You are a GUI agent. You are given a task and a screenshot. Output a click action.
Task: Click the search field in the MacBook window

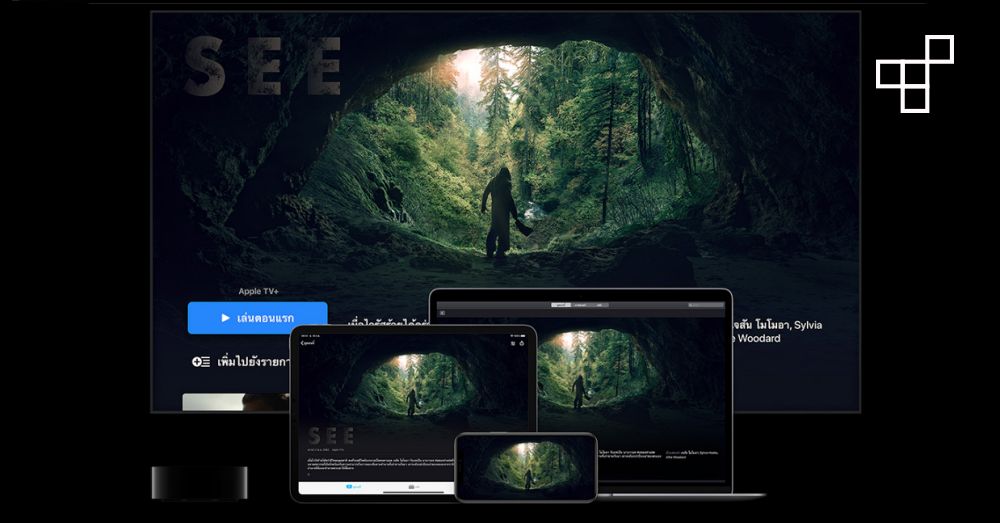coord(705,305)
